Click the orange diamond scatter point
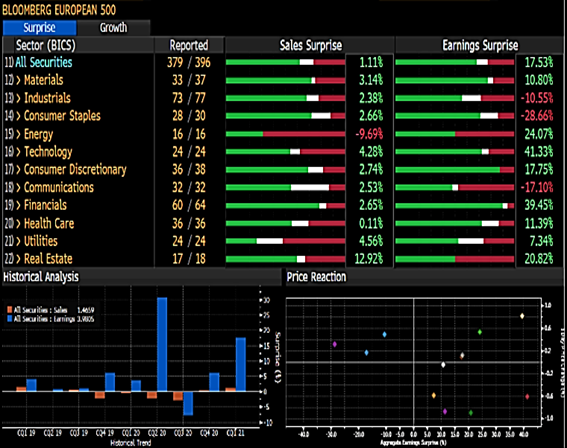Image resolution: width=567 pixels, height=448 pixels. 434,396
